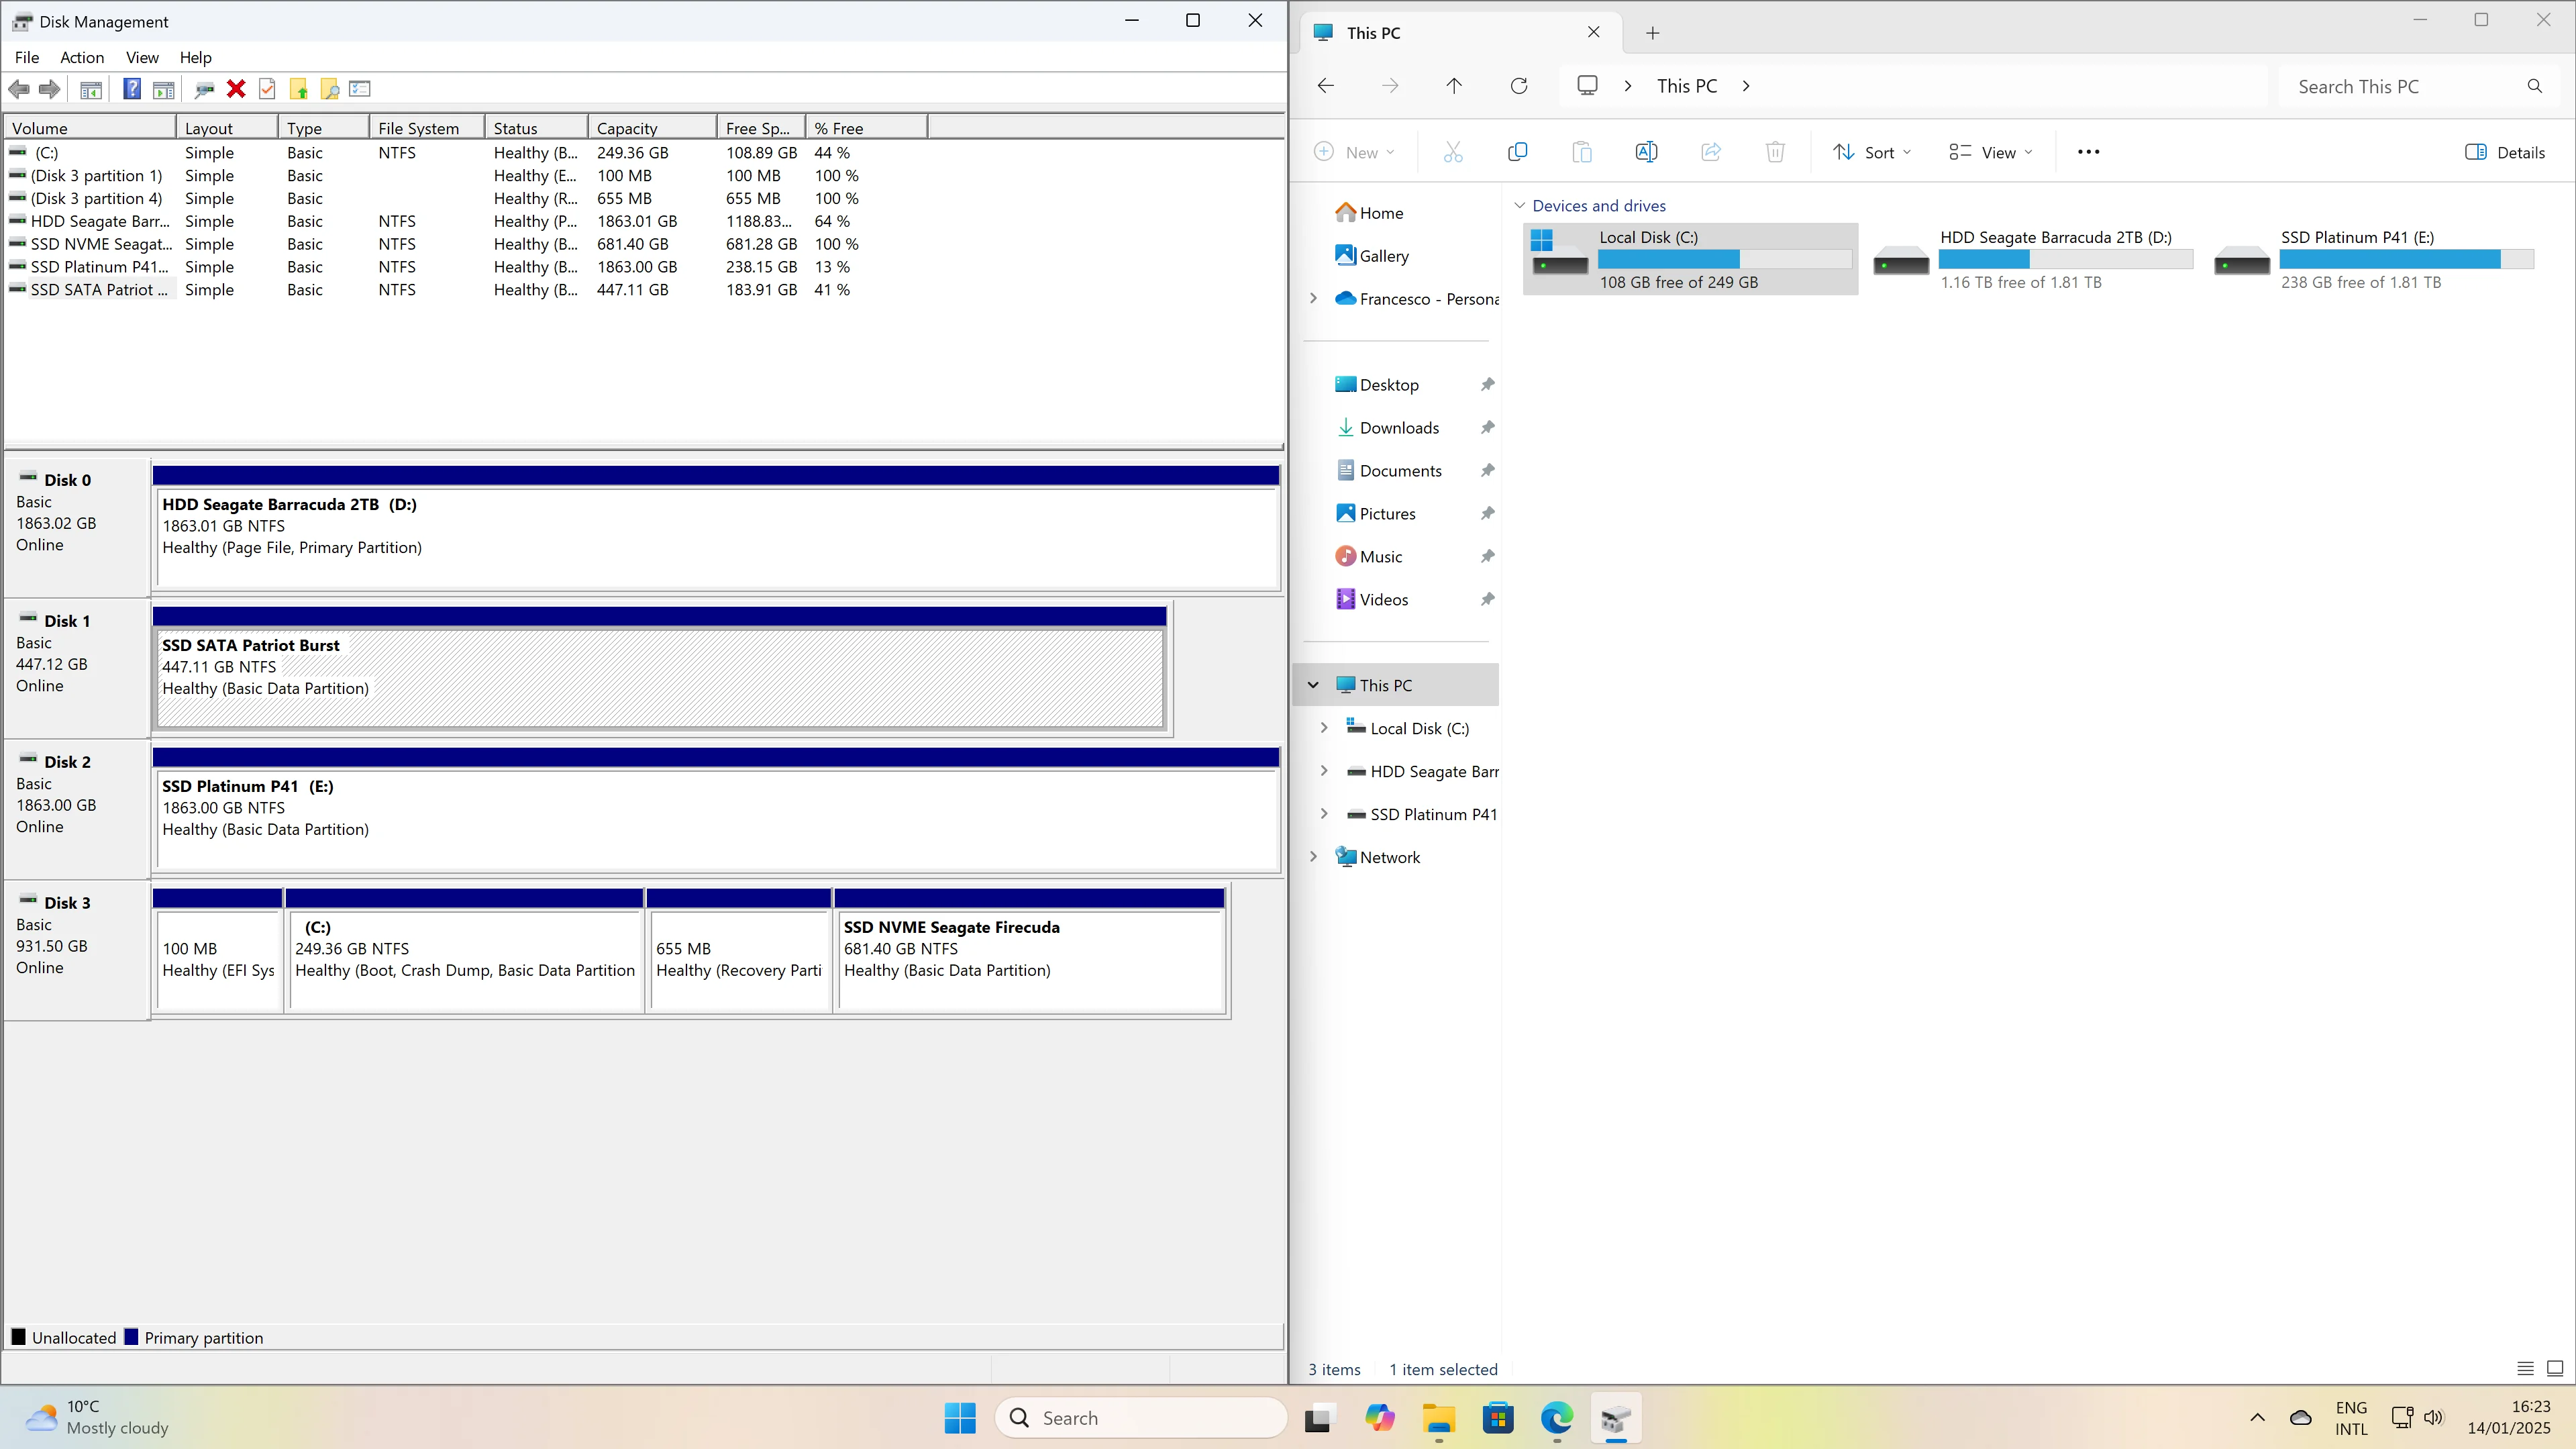This screenshot has width=2576, height=1449.
Task: Collapse the Devices and drives group
Action: (x=1520, y=205)
